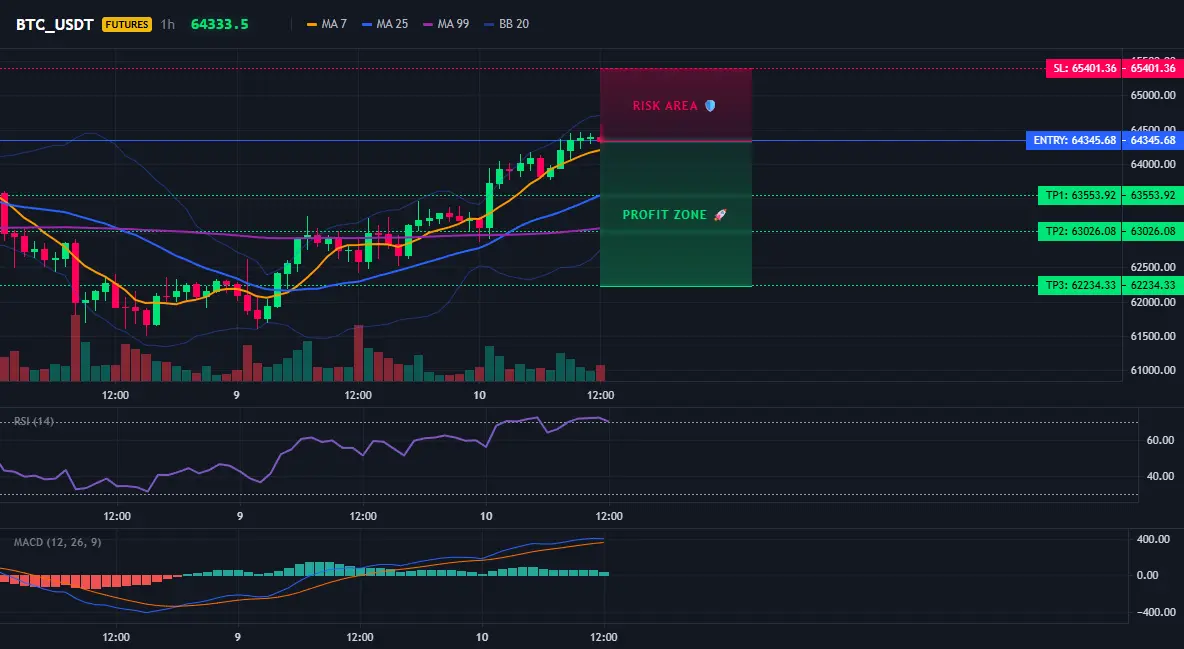Select the TP2: 63026.08 label
This screenshot has width=1184, height=649.
1081,231
